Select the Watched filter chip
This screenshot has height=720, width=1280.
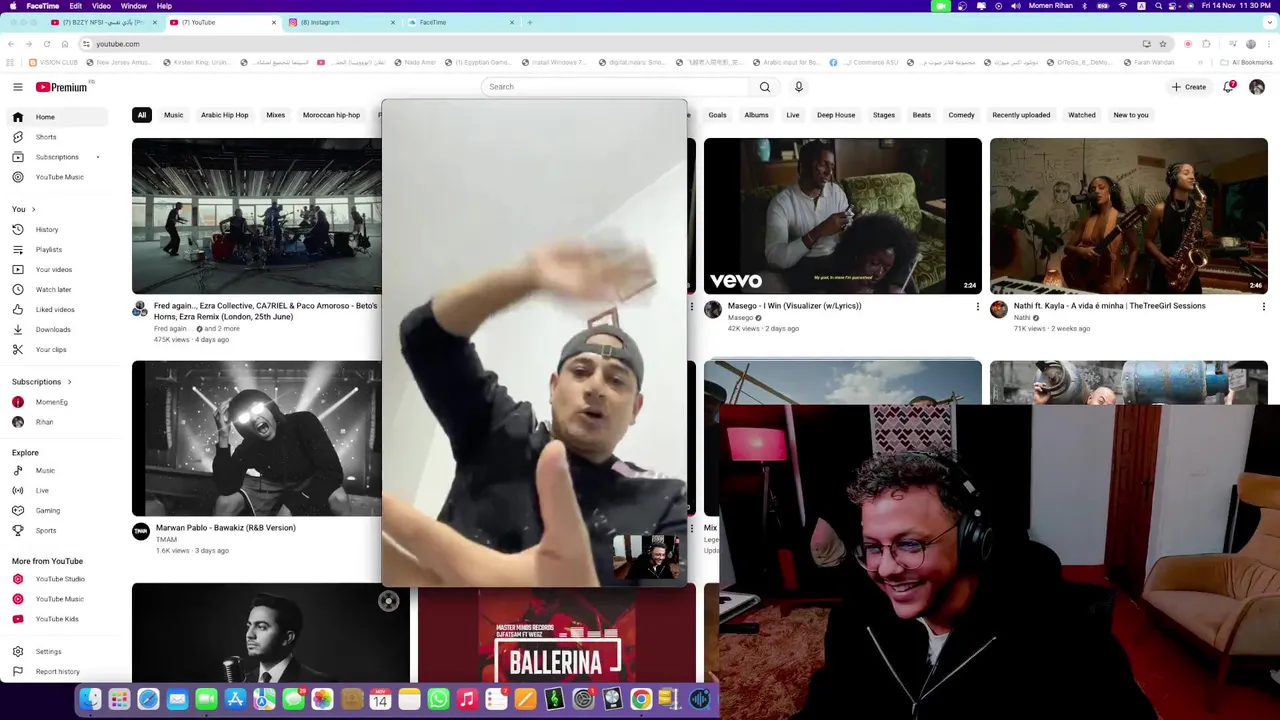pyautogui.click(x=1082, y=115)
